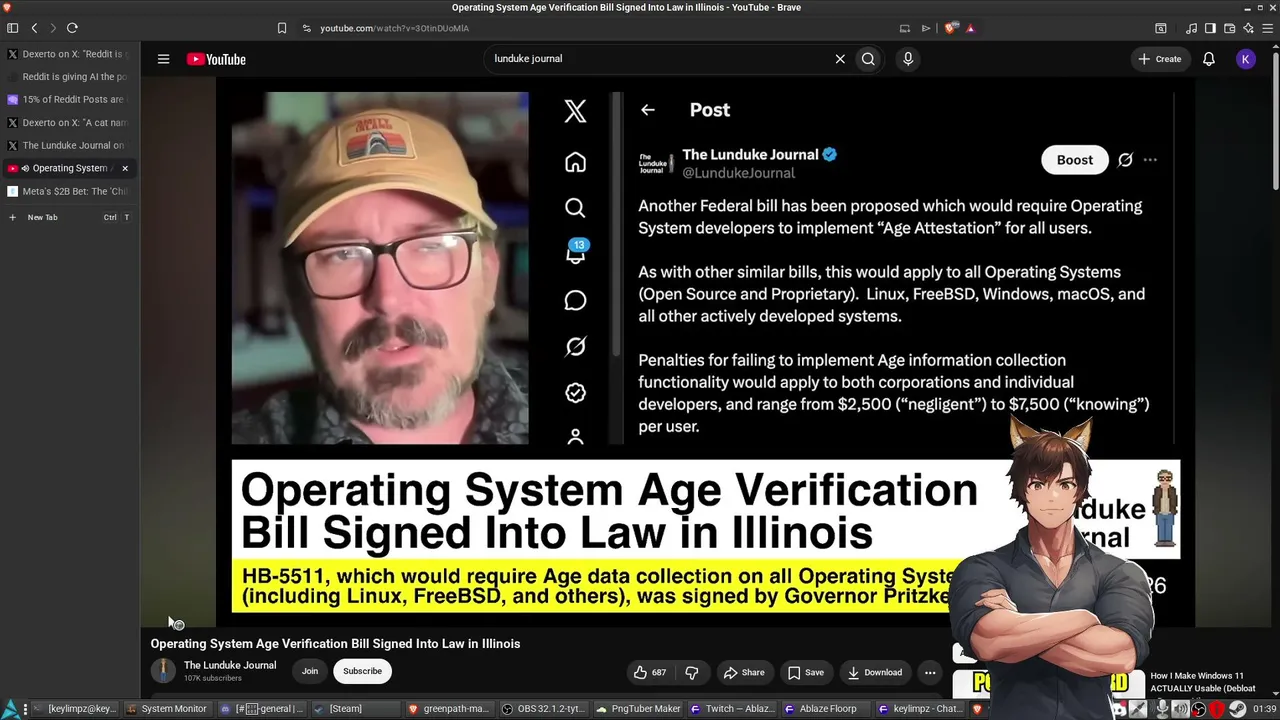Switch to OBS 32.1.2 in the taskbar
This screenshot has height=720, width=1280.
click(x=543, y=709)
